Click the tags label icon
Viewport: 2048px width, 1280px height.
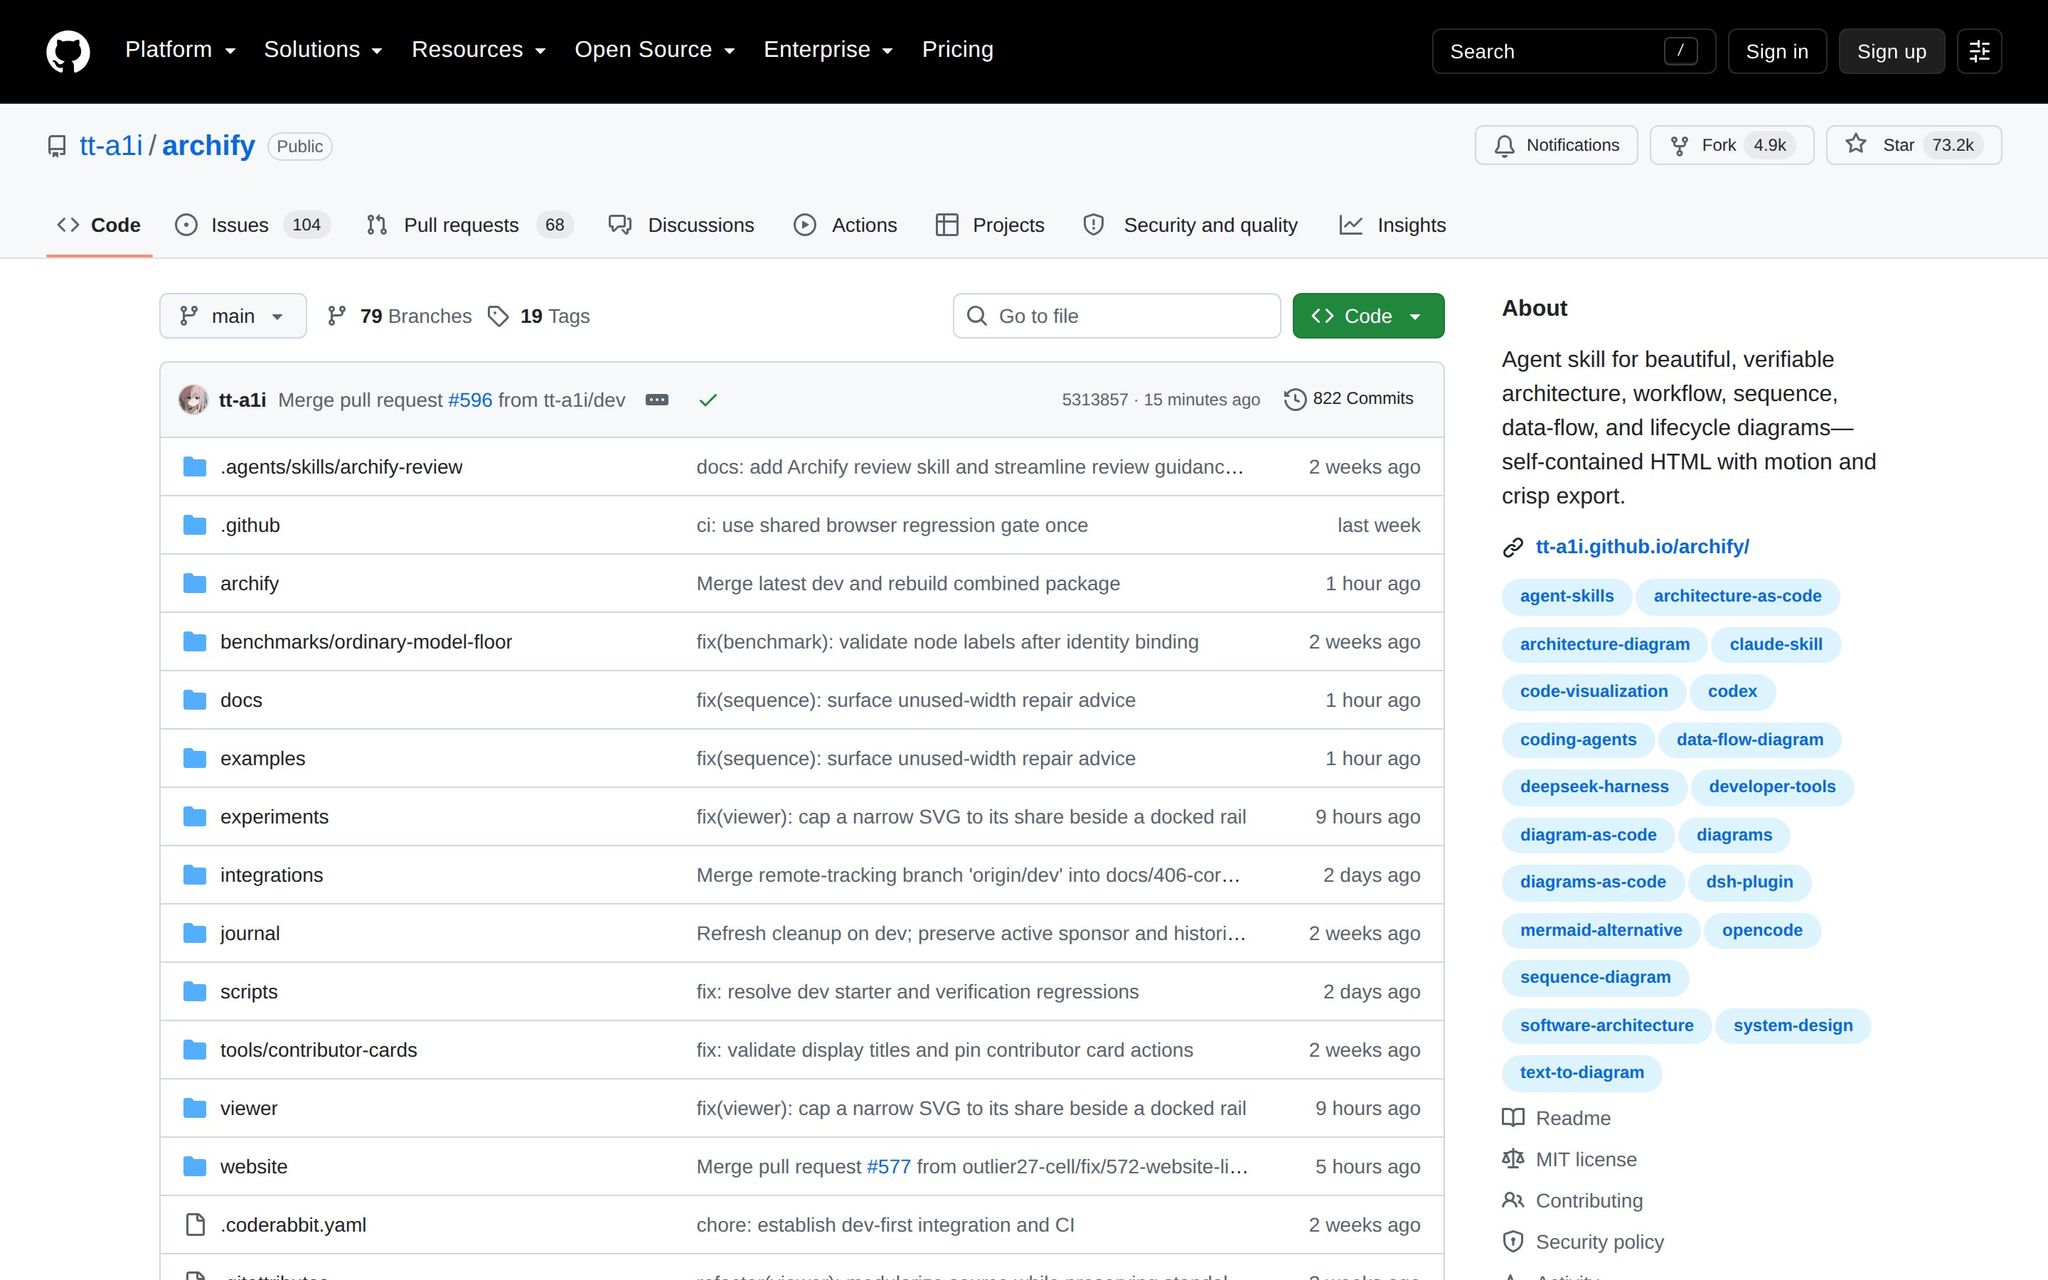498,316
